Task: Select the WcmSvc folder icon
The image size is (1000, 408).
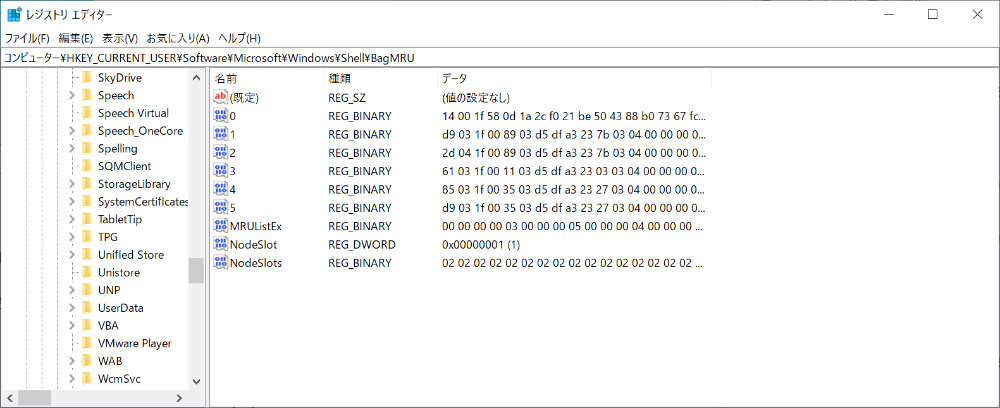Action: (87, 379)
